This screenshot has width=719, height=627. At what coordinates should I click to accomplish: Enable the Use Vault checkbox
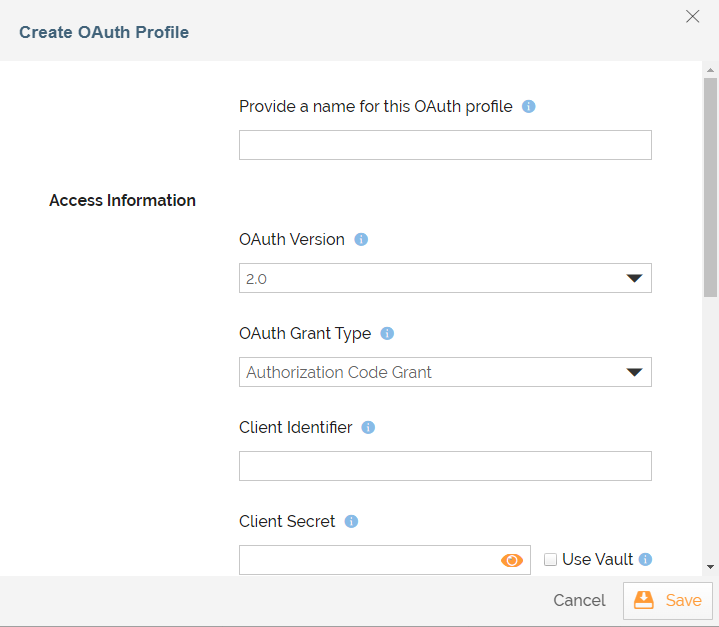[x=550, y=560]
